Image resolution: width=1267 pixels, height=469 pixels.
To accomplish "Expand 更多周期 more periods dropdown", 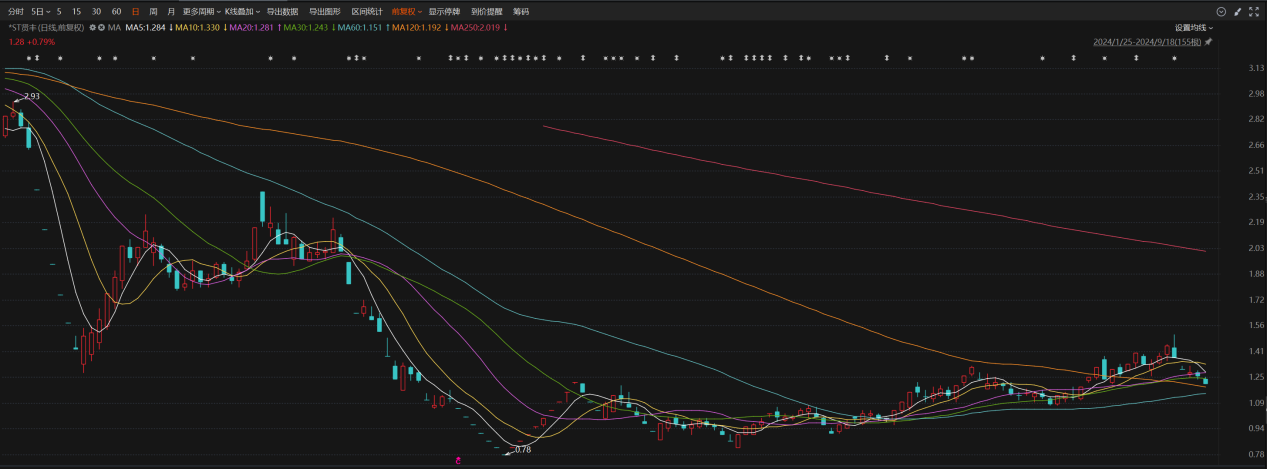I will 202,12.
